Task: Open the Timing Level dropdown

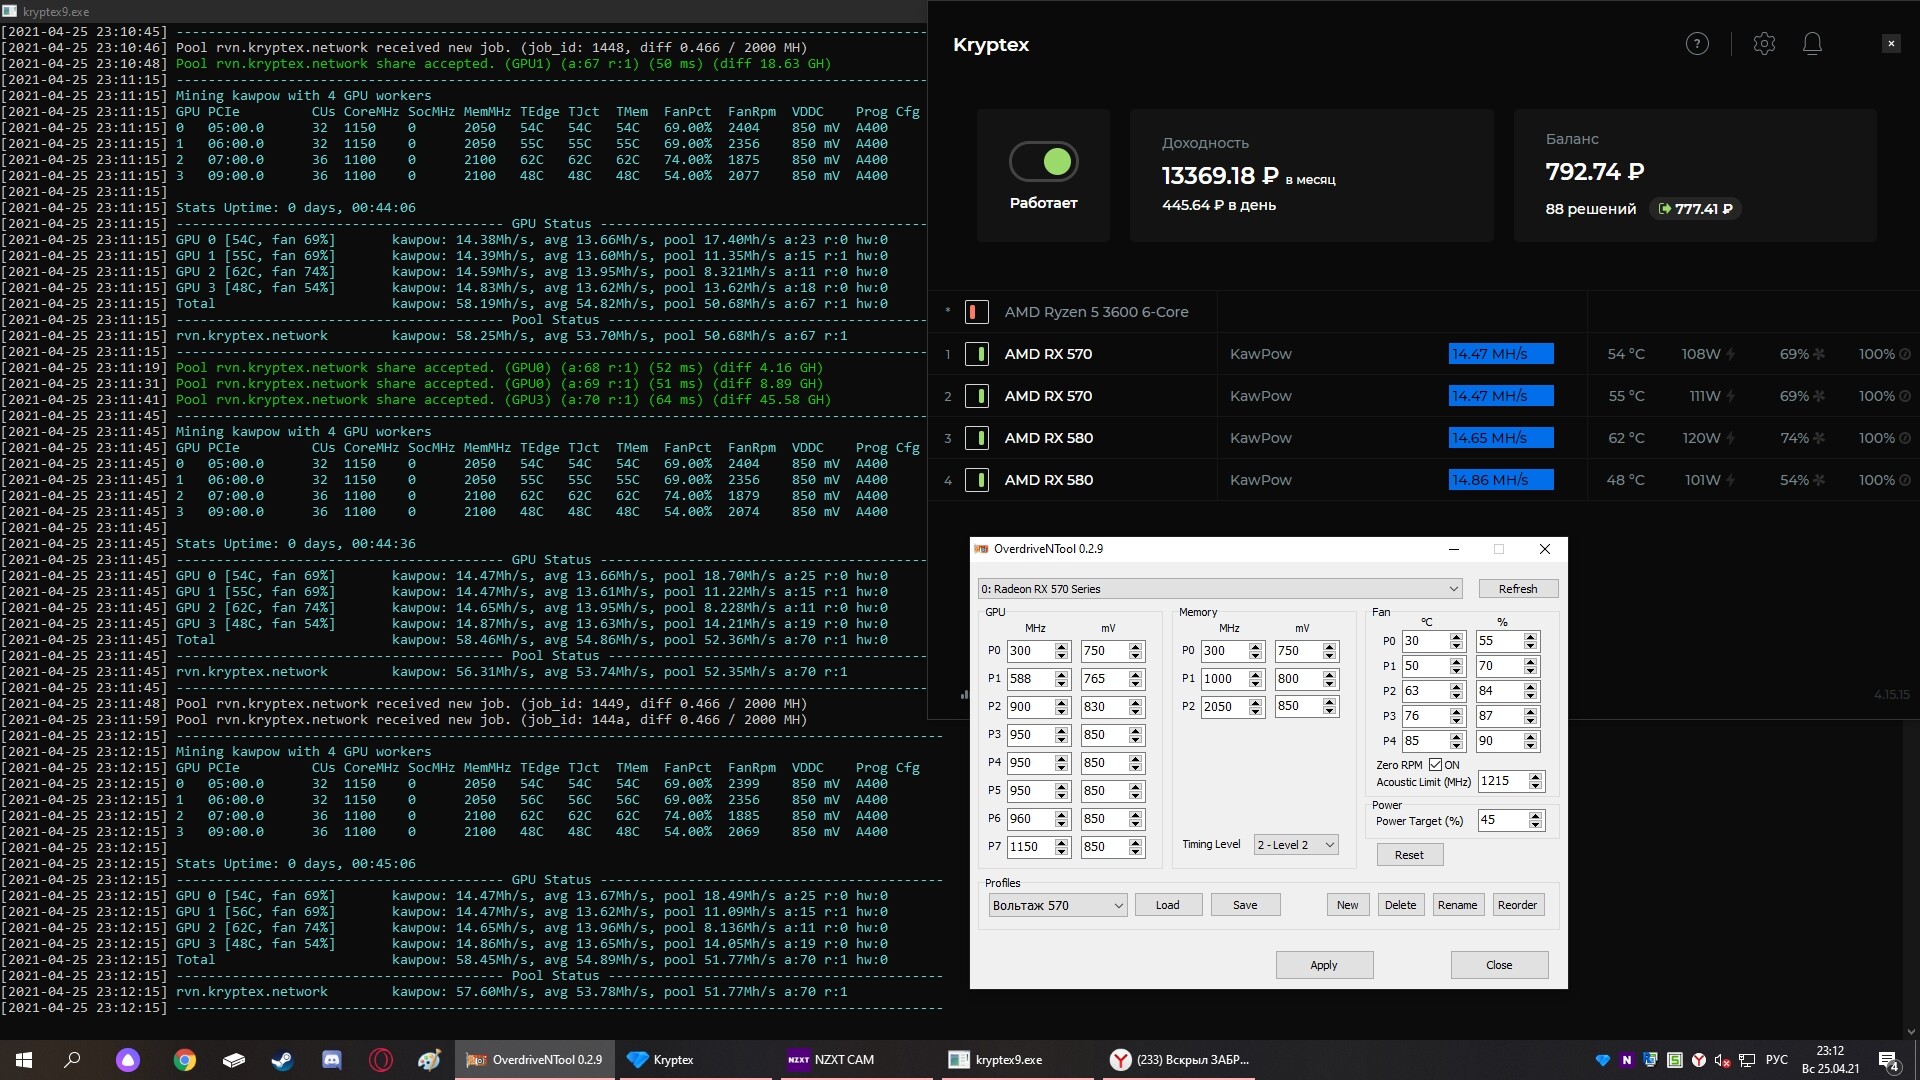Action: click(x=1296, y=845)
